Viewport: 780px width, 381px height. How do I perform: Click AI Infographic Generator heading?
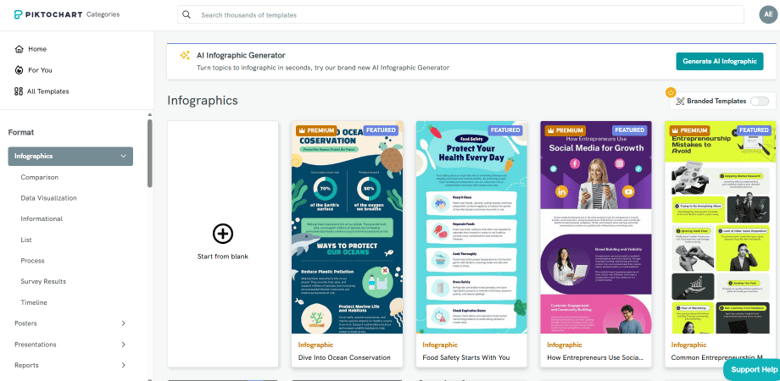pyautogui.click(x=241, y=55)
